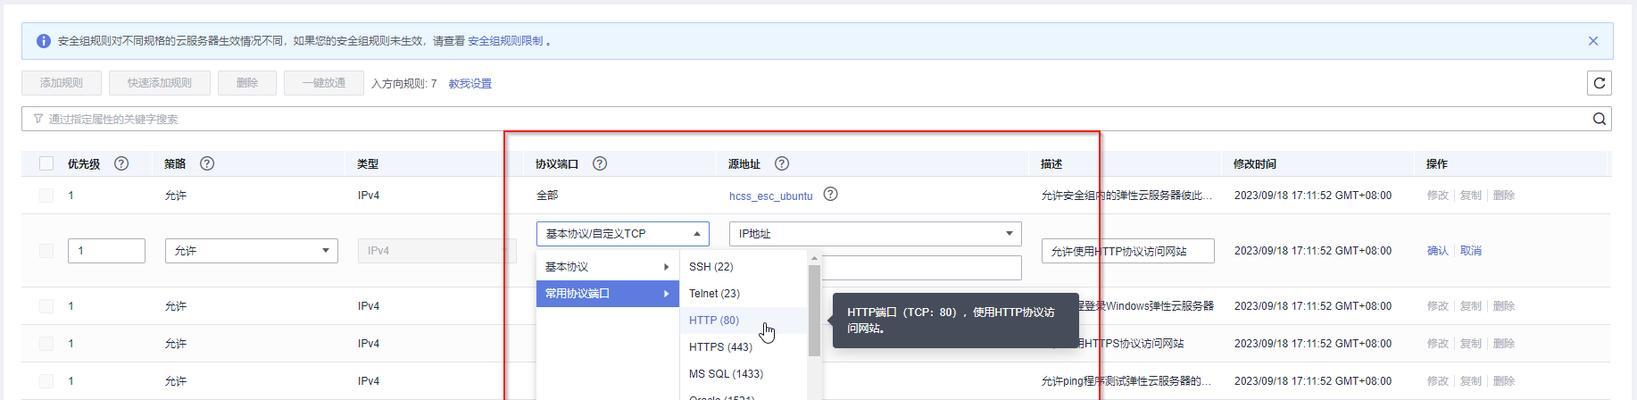Click help icon next to 协议端口
The width and height of the screenshot is (1637, 400).
[600, 163]
